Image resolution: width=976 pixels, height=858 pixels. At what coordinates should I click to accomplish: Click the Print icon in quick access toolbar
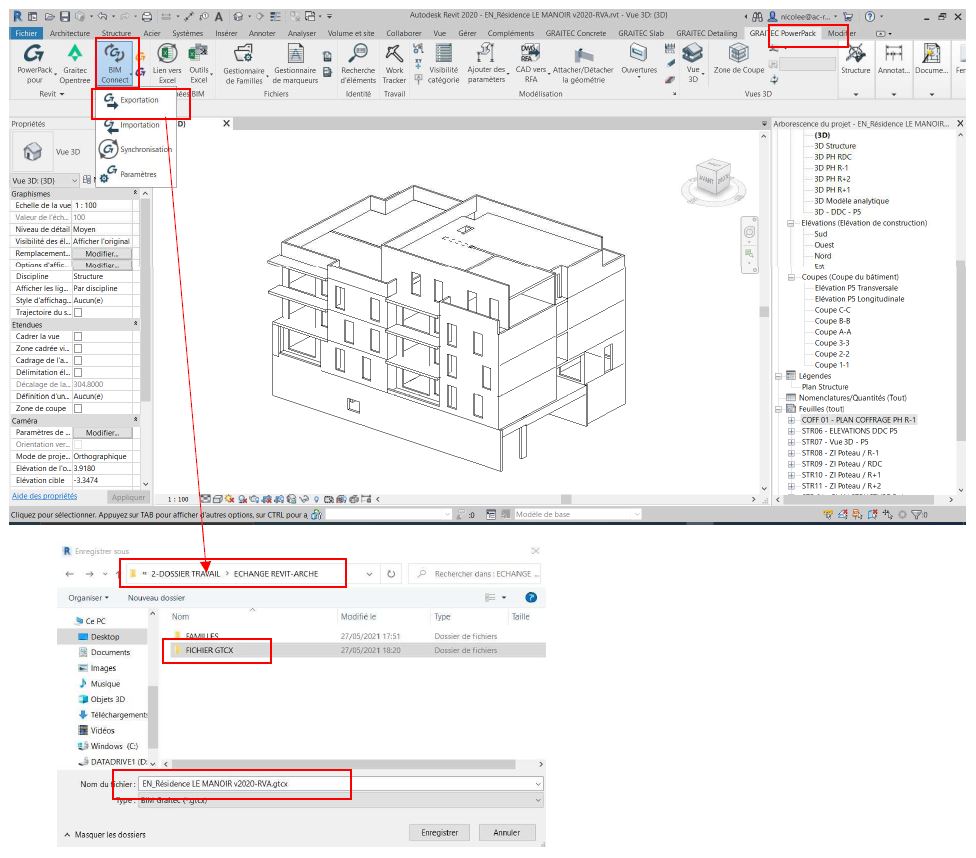146,17
